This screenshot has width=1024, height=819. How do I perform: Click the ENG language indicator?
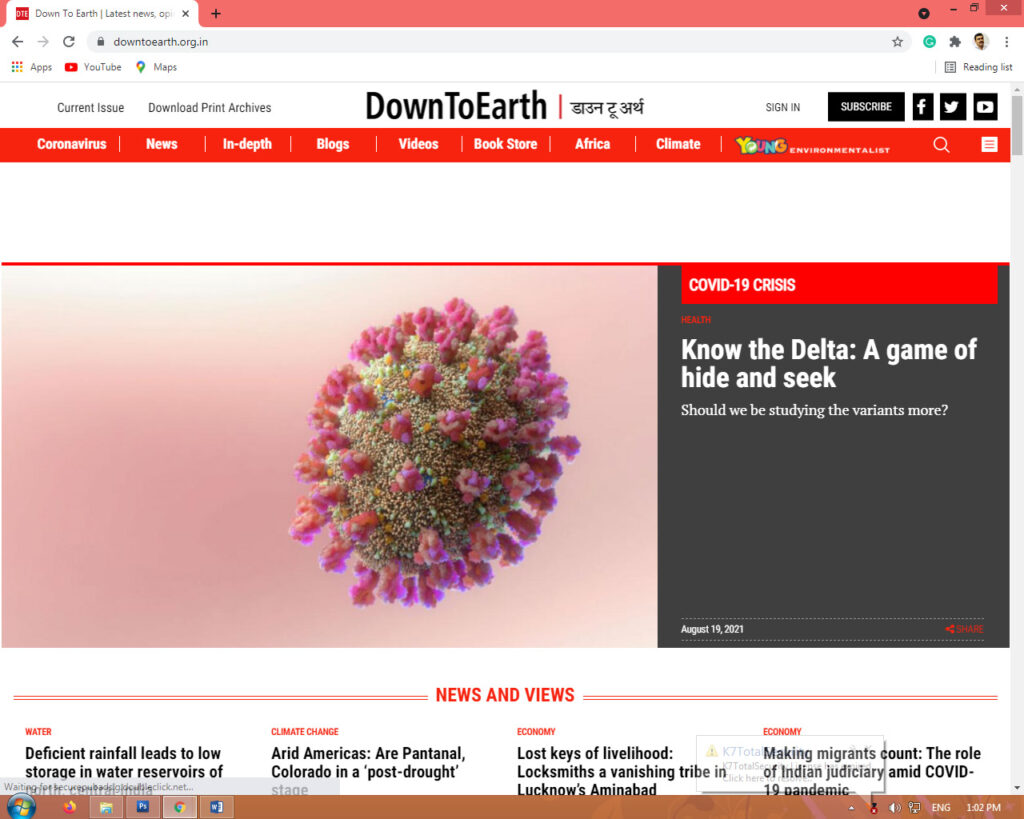(940, 808)
